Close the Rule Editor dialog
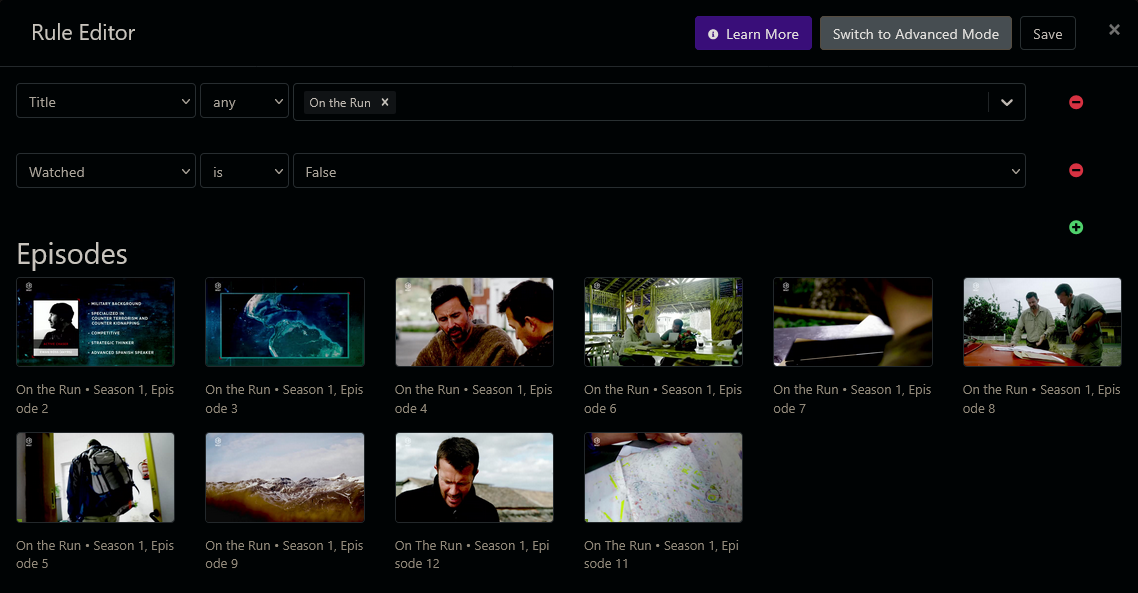This screenshot has width=1138, height=593. 1114,30
